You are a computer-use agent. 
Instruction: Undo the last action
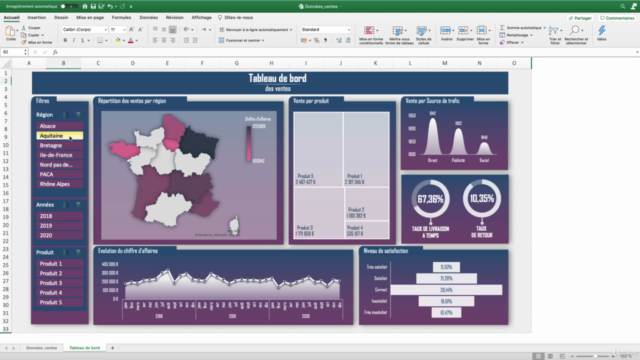[x=110, y=7]
